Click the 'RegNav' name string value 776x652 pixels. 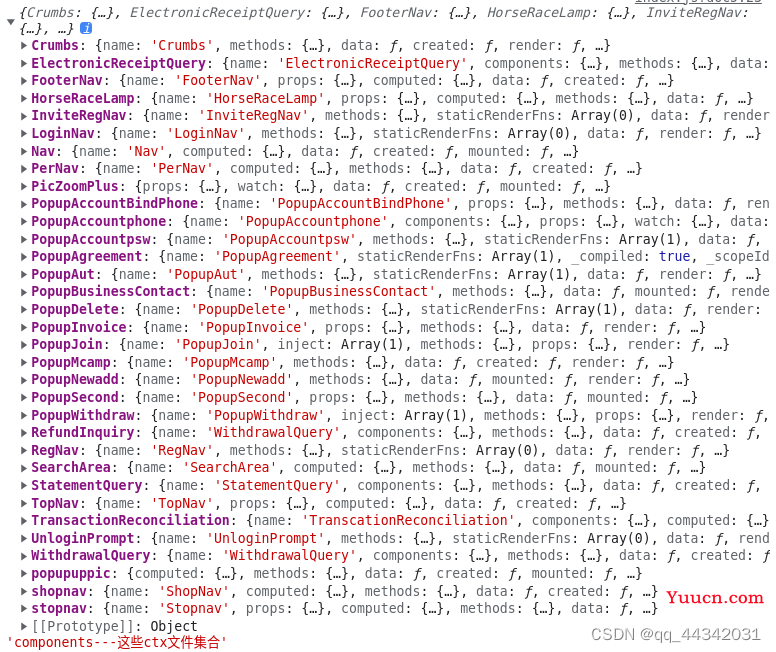pos(182,451)
